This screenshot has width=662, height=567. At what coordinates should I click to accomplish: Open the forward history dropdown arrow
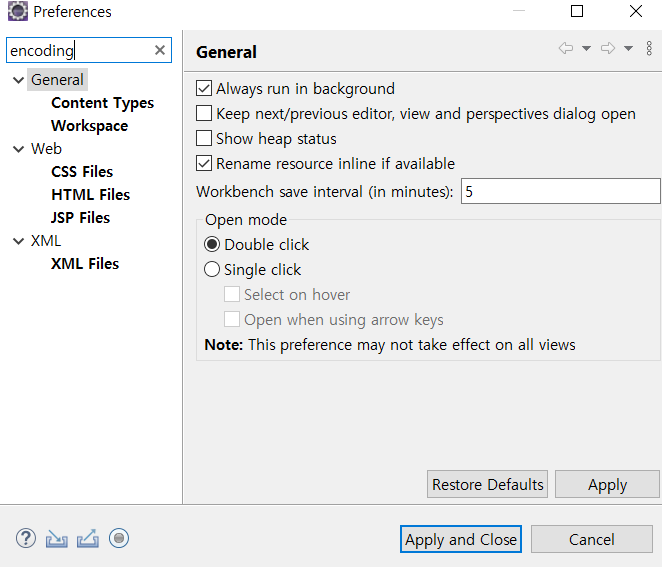pyautogui.click(x=628, y=48)
